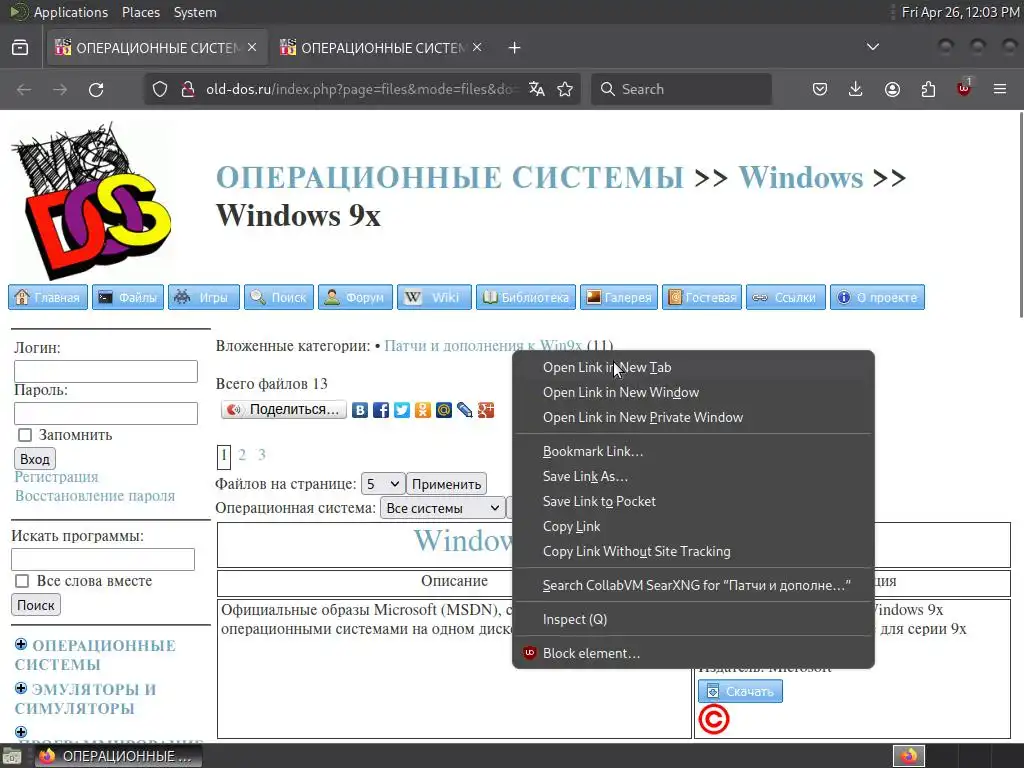Open the System menu
The image size is (1024, 768).
point(195,12)
